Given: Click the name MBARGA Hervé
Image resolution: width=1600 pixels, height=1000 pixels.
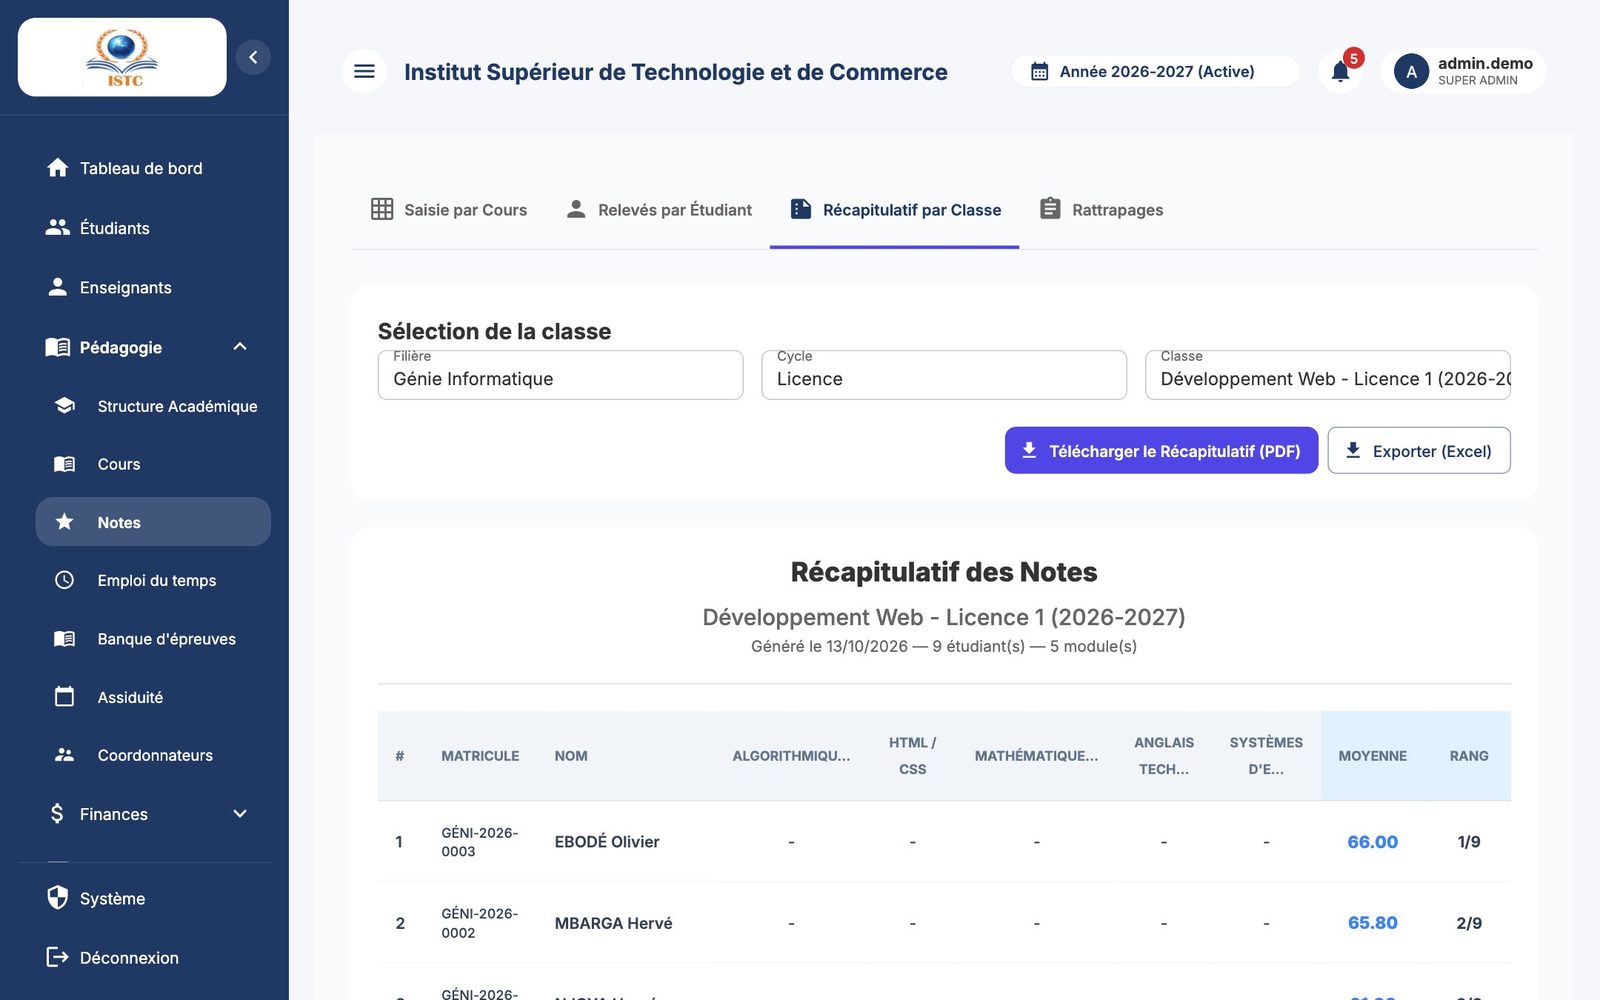Looking at the screenshot, I should pos(613,923).
